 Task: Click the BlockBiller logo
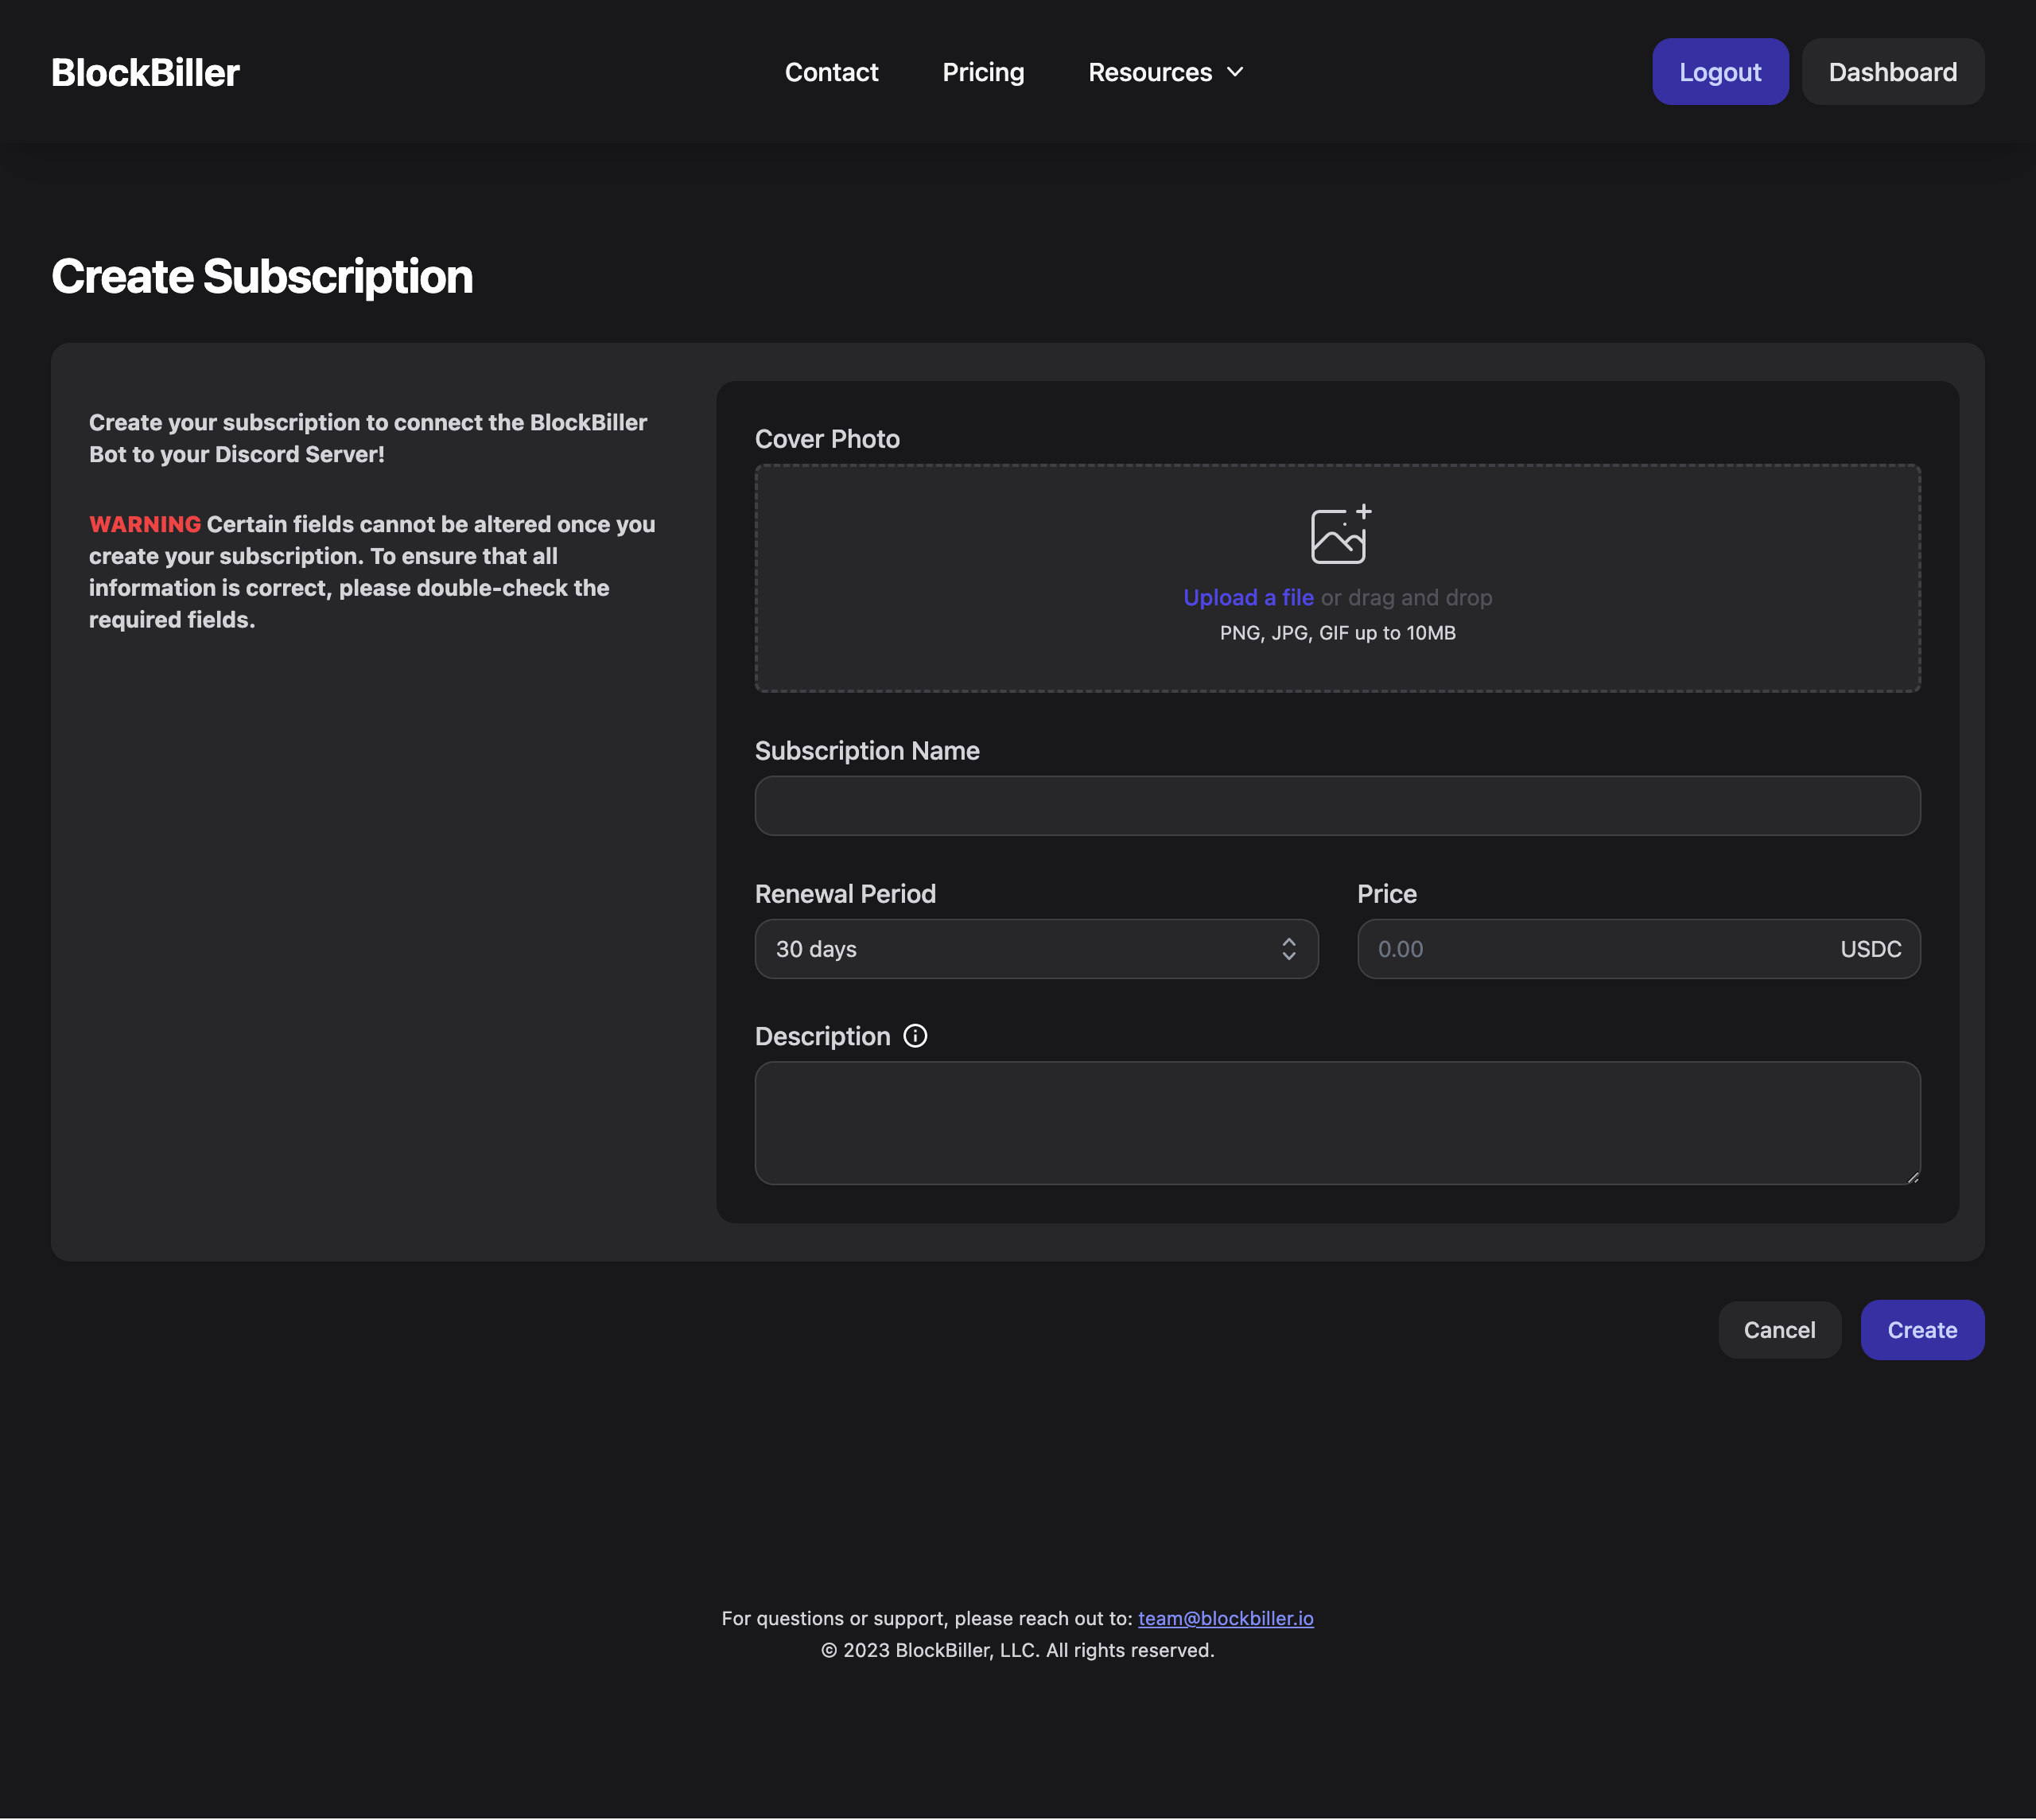click(x=145, y=72)
